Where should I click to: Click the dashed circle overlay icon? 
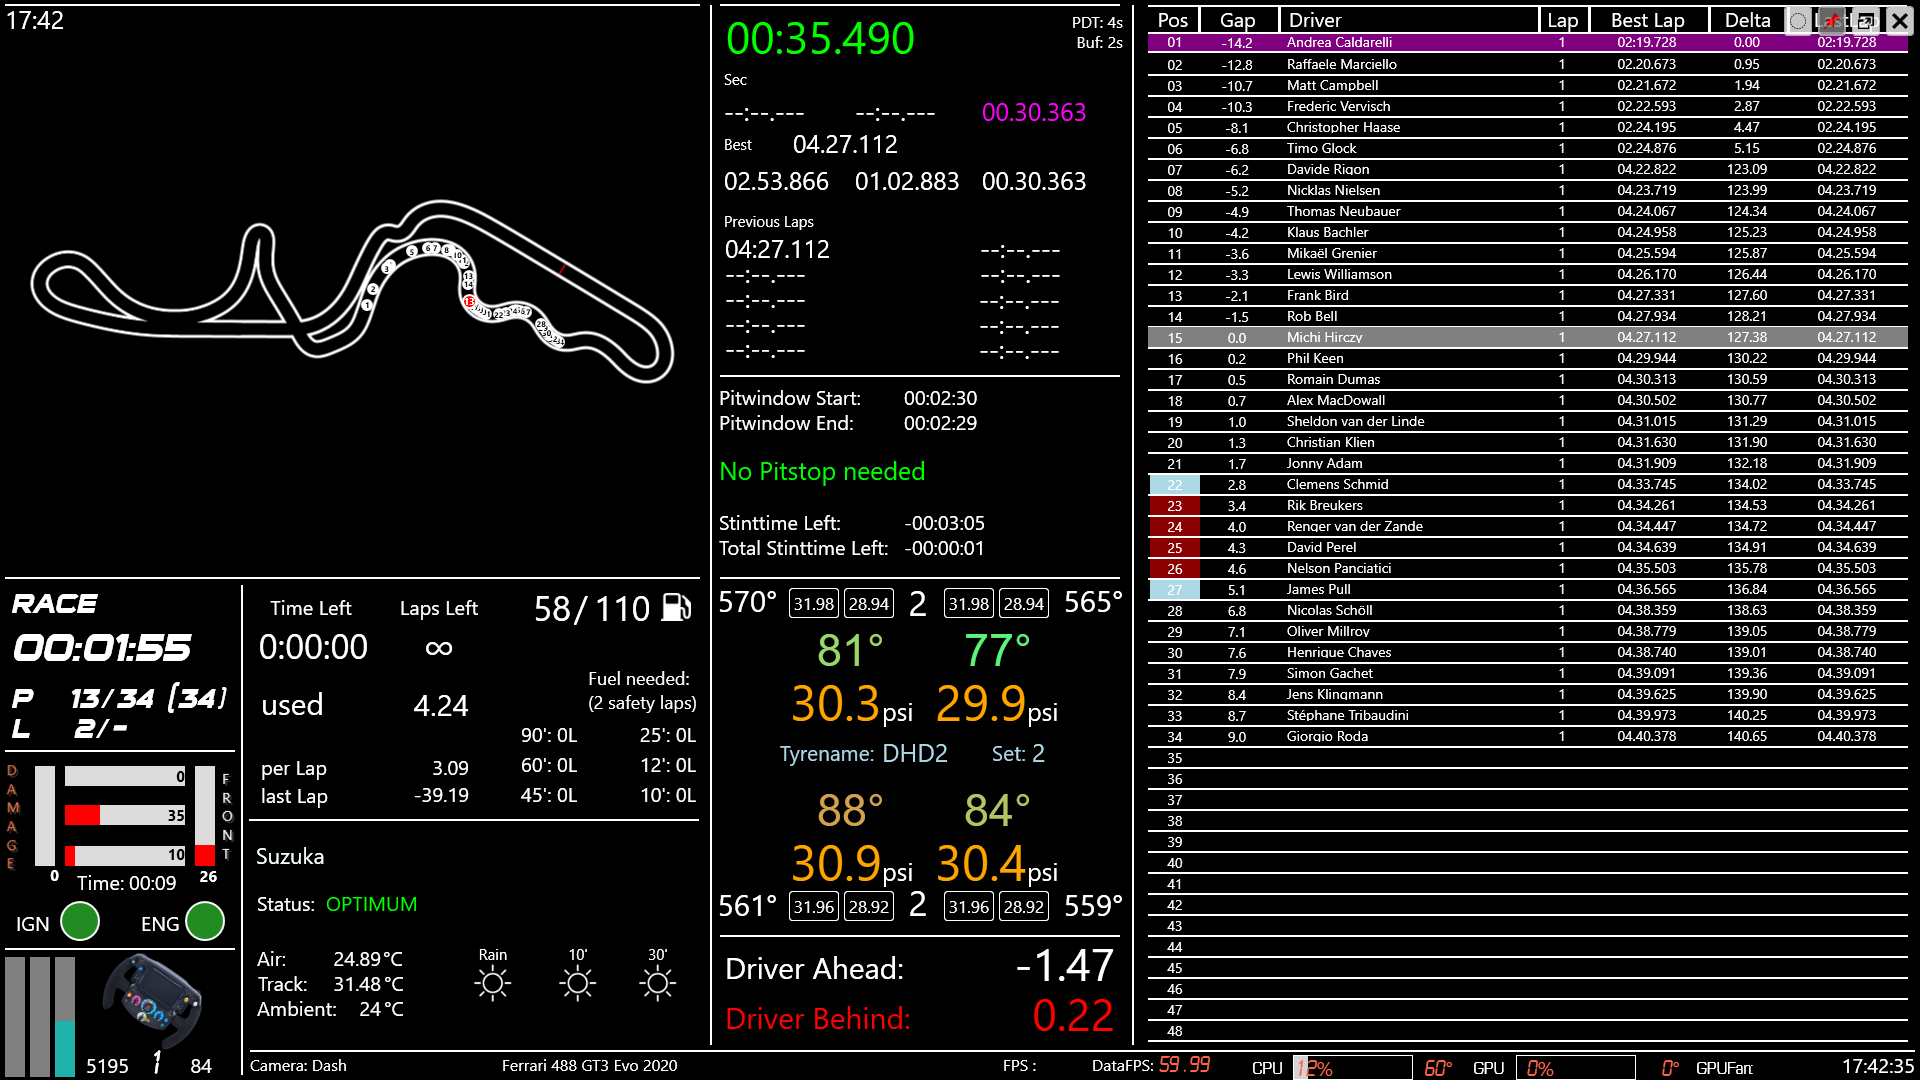(x=1798, y=20)
